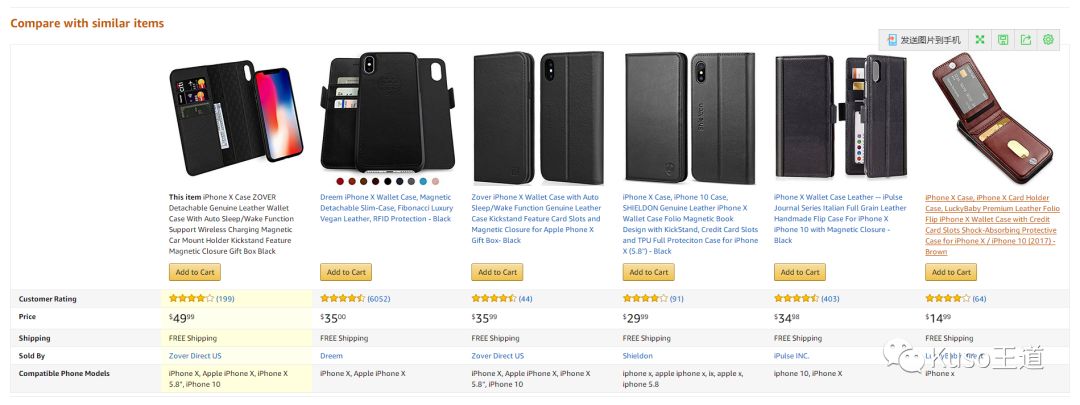Open the green settings gear icon
This screenshot has width=1080, height=405.
(x=1048, y=40)
